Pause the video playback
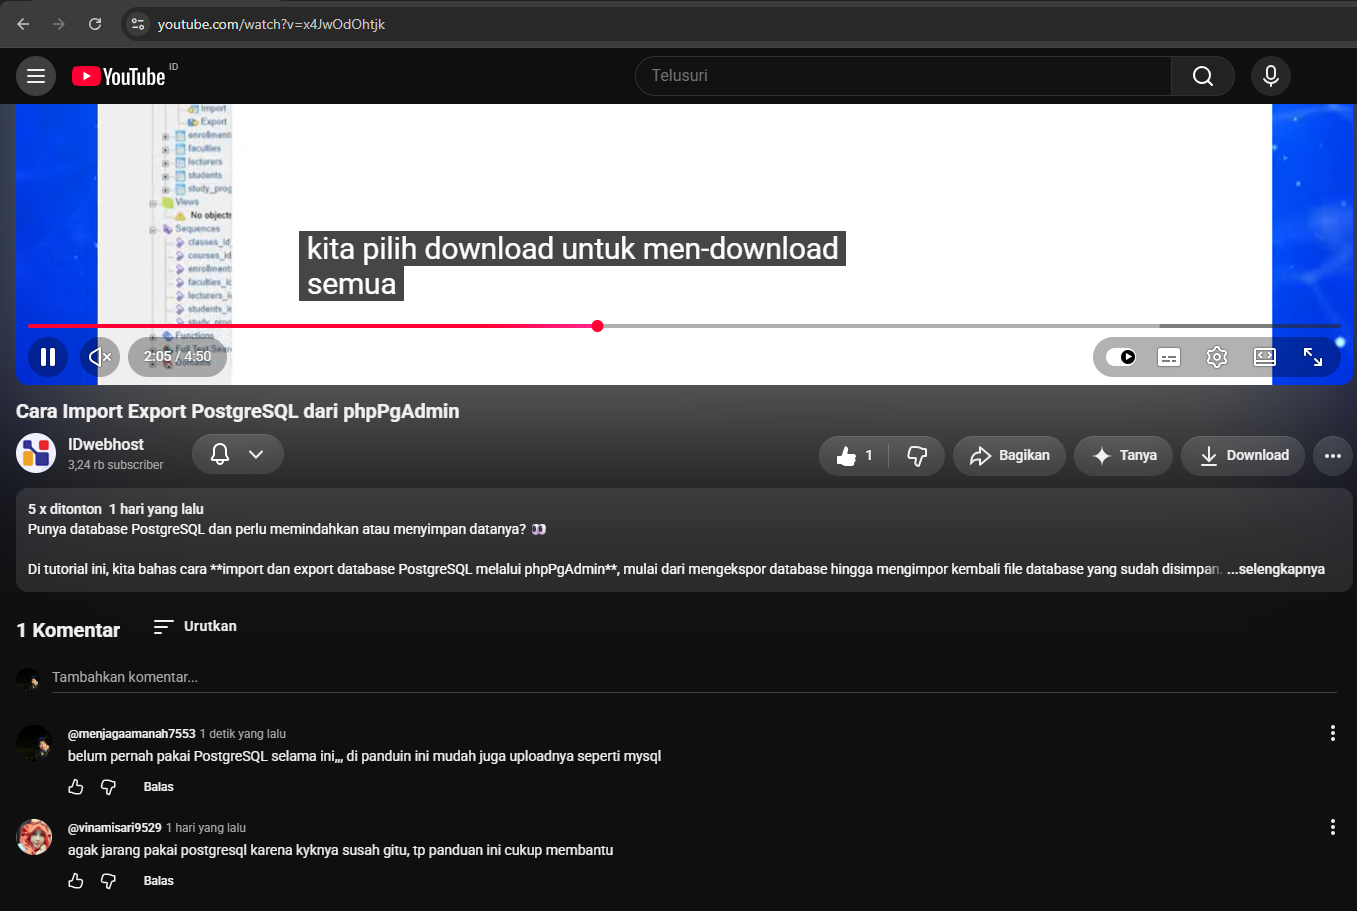The image size is (1357, 911). [48, 357]
